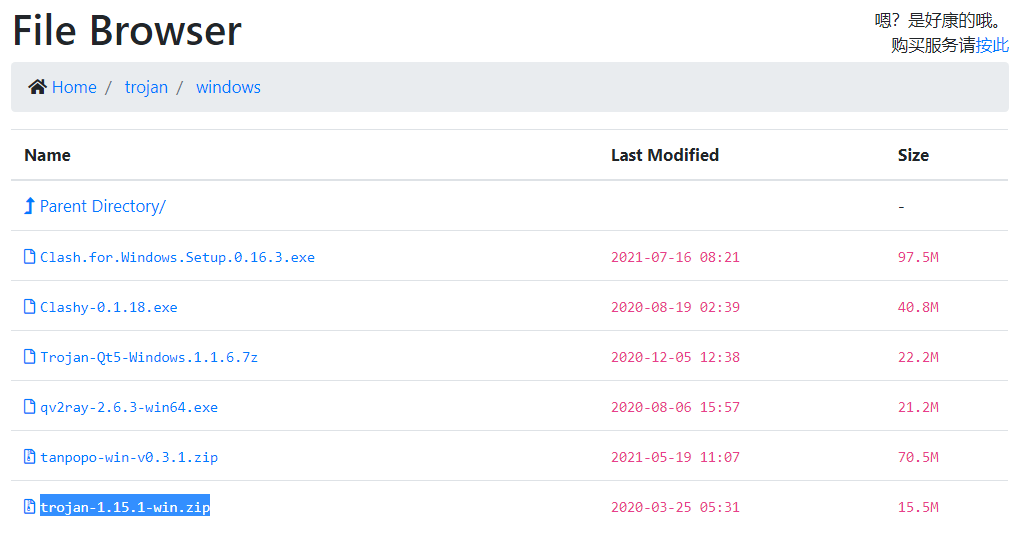Click the blue 按此 purchase link
Viewport: 1019px width, 543px height.
point(992,45)
